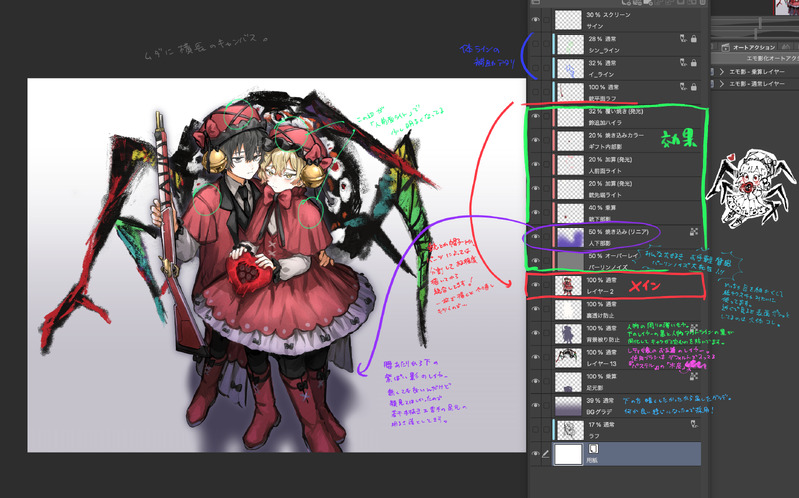Tick the selection checkbox on the サイン row
This screenshot has width=799, height=498.
546,20
